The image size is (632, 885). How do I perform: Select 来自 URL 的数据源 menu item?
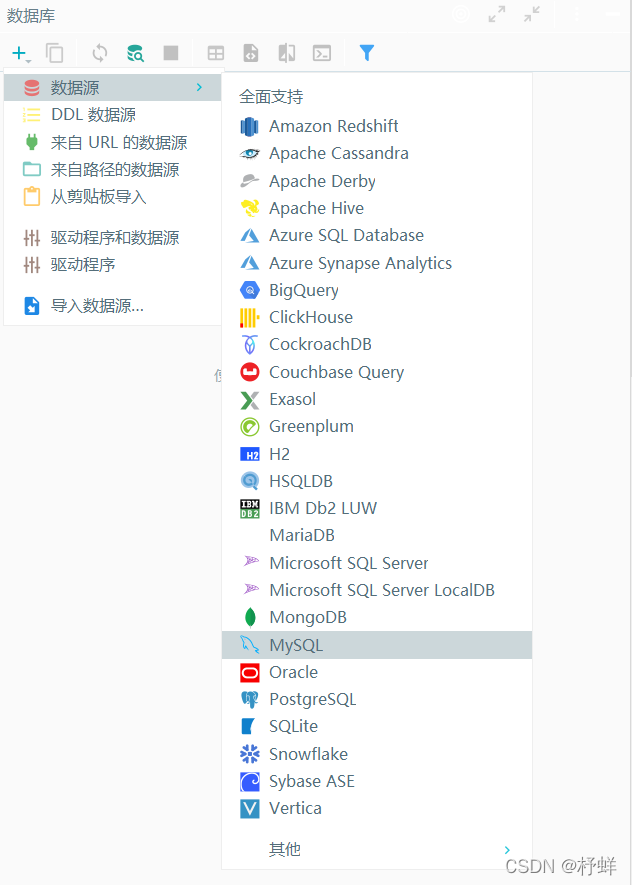click(112, 142)
